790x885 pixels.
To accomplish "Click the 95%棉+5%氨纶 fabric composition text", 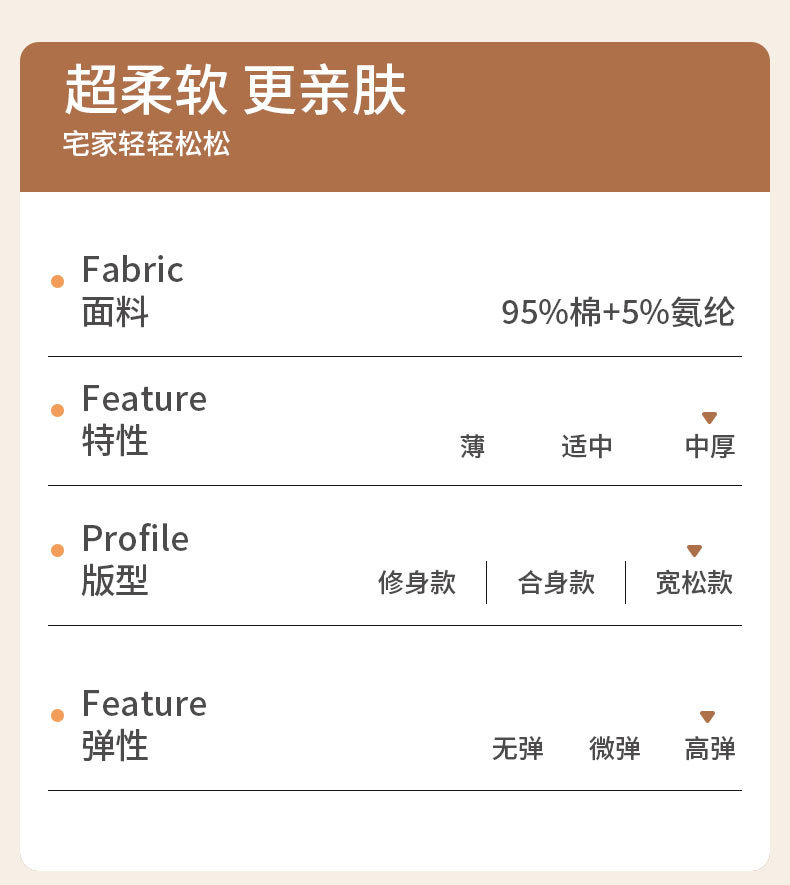I will [618, 313].
